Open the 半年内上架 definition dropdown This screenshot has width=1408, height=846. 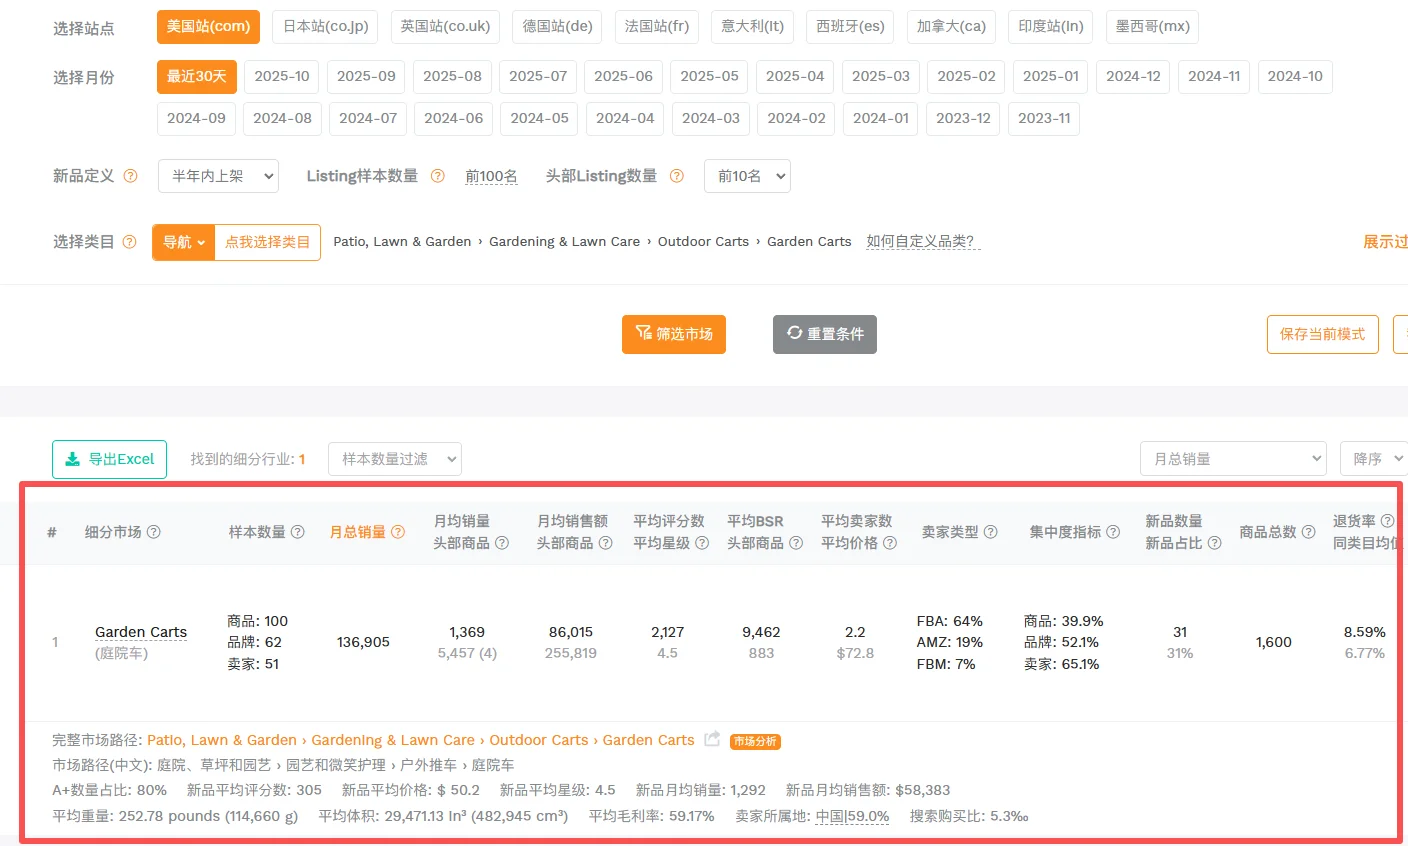tap(218, 175)
